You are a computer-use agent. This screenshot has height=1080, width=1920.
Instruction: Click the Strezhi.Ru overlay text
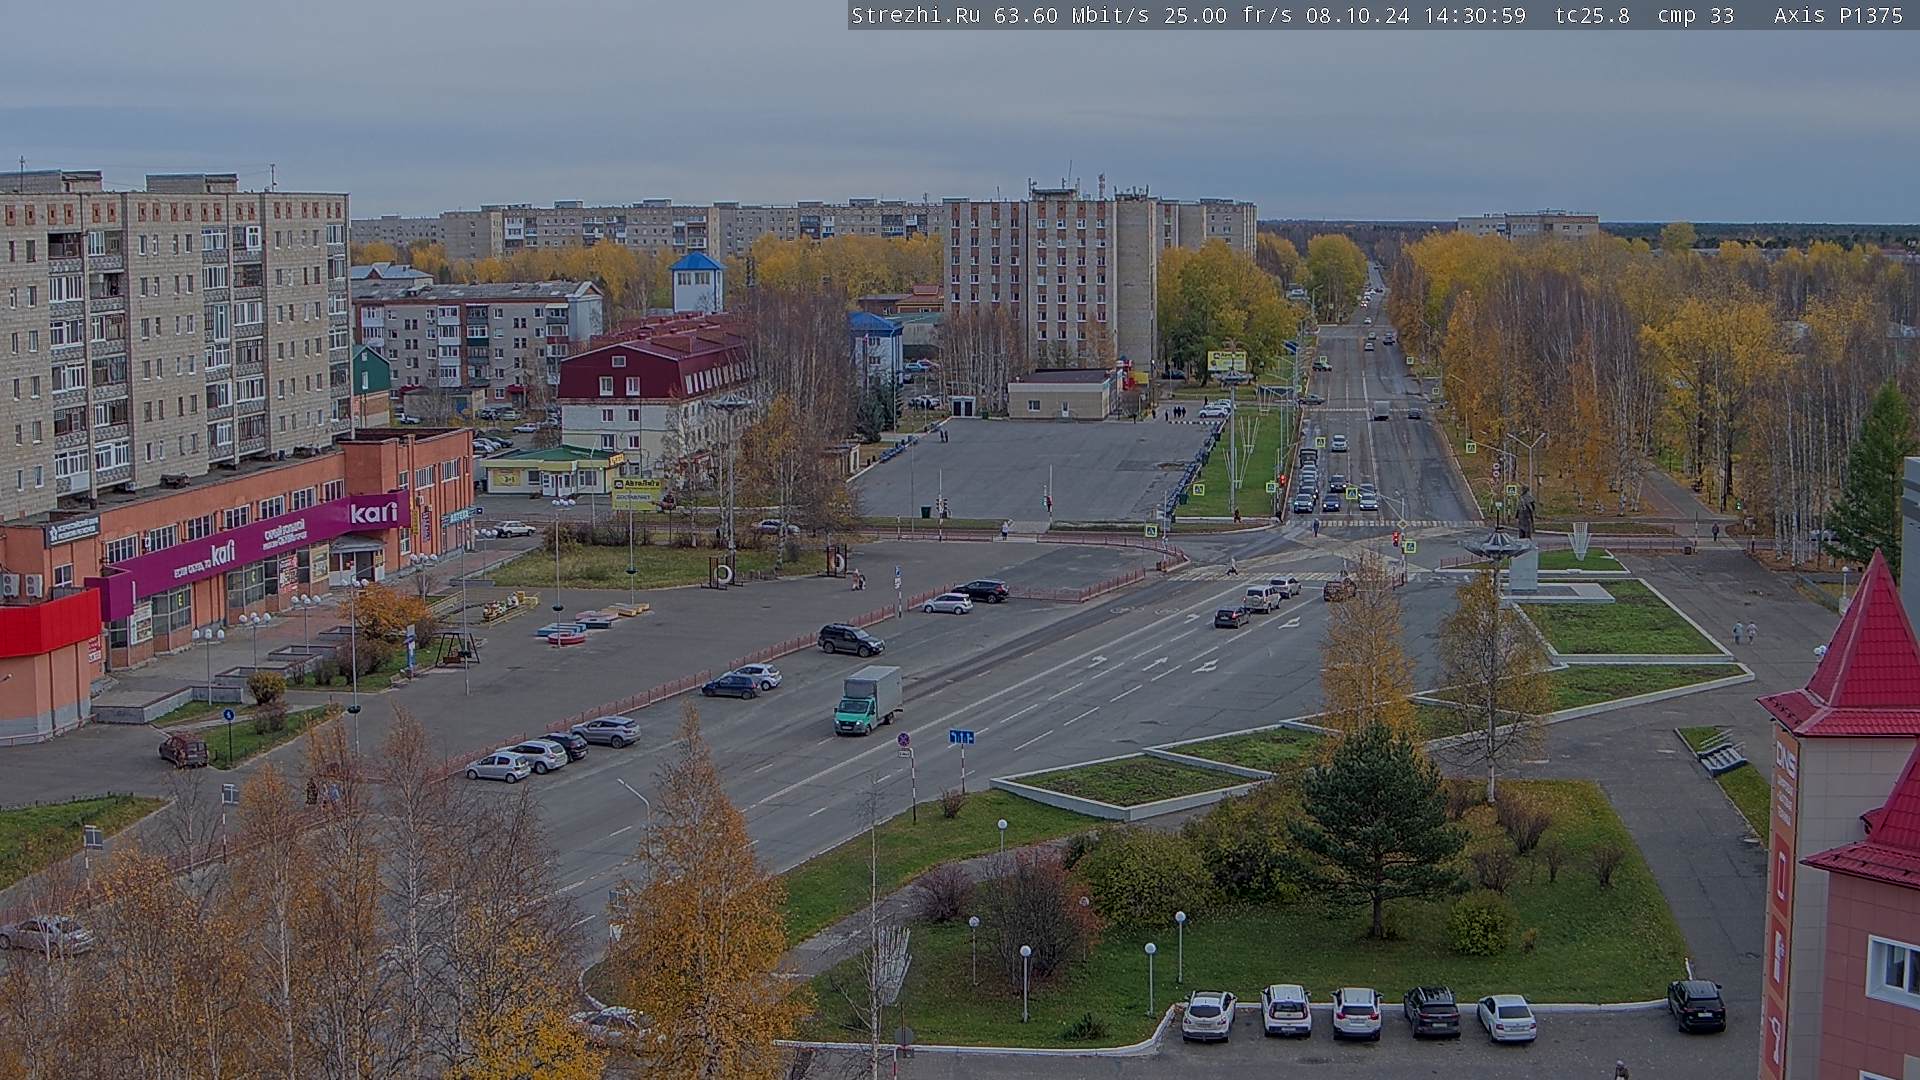pyautogui.click(x=915, y=15)
